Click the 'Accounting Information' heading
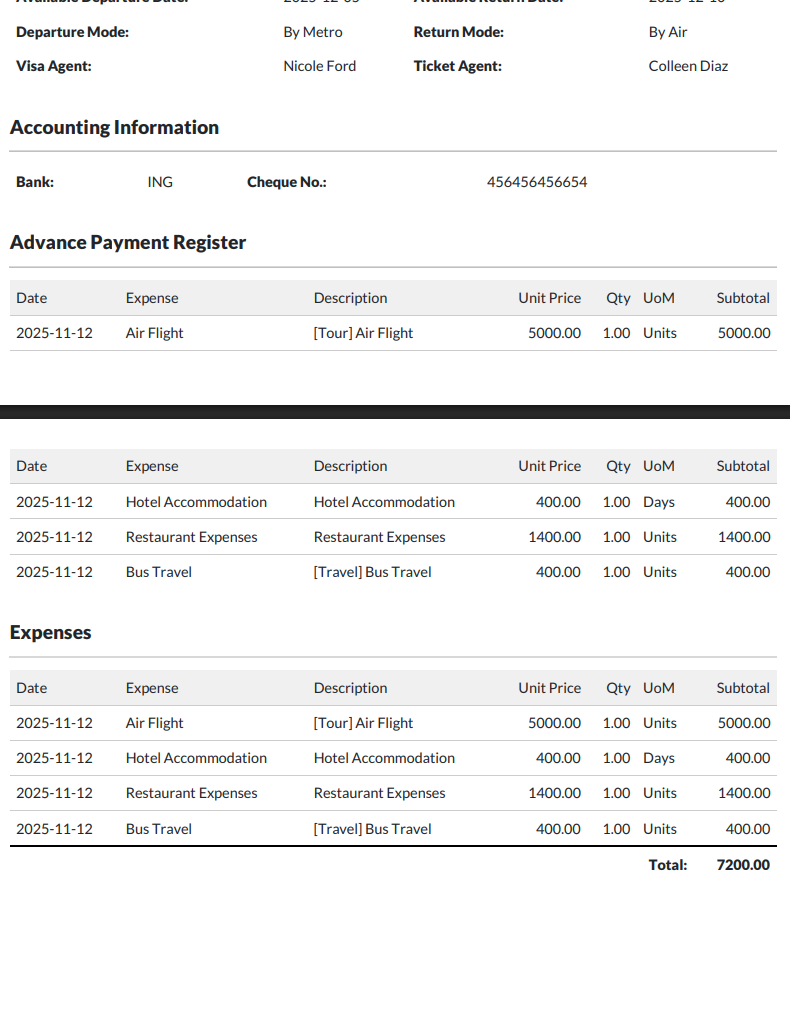 pos(114,127)
